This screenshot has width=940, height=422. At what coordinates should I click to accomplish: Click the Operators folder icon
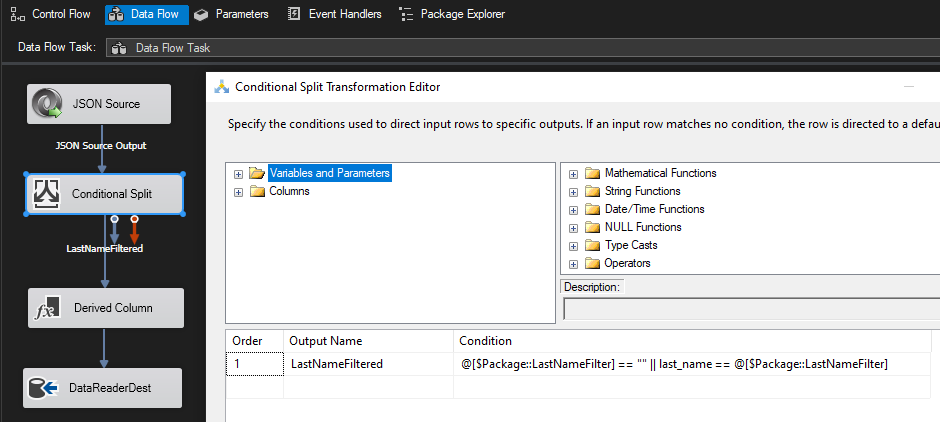(x=592, y=263)
